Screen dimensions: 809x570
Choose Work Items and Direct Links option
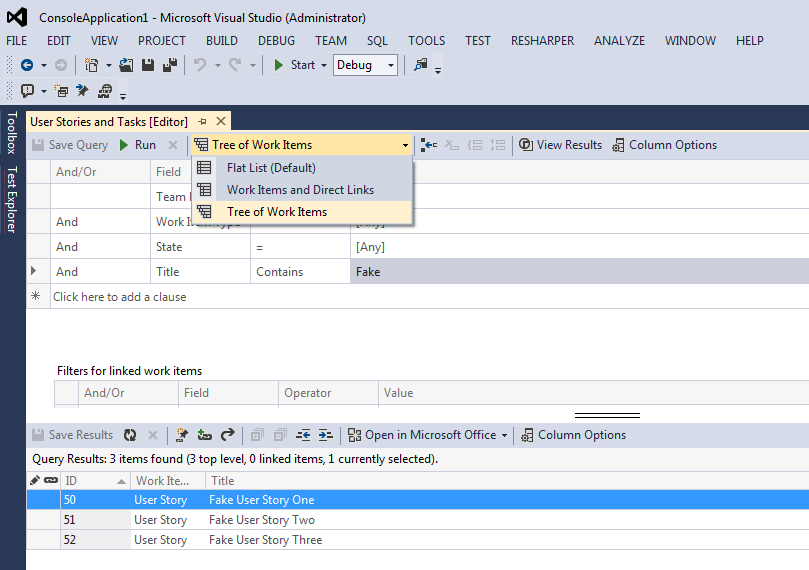click(x=302, y=190)
